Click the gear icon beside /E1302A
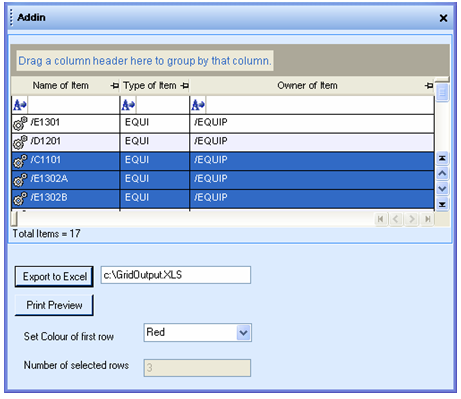The height and width of the screenshot is (399, 461). [x=20, y=180]
